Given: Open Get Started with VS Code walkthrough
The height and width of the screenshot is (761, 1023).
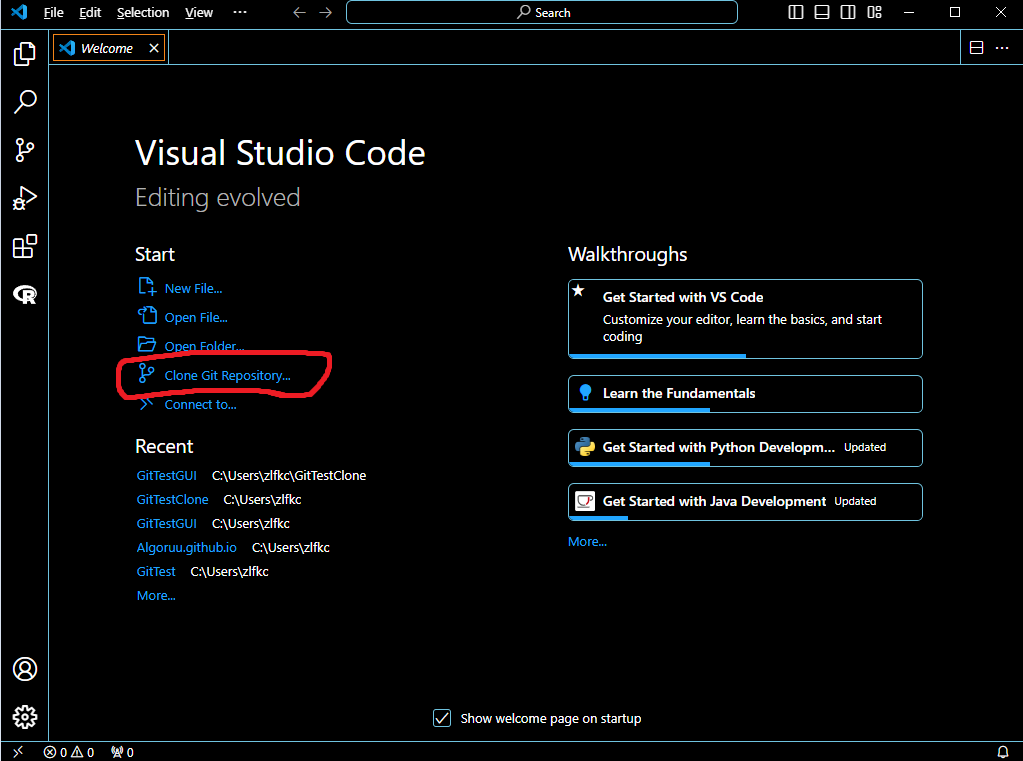Looking at the screenshot, I should coord(745,318).
